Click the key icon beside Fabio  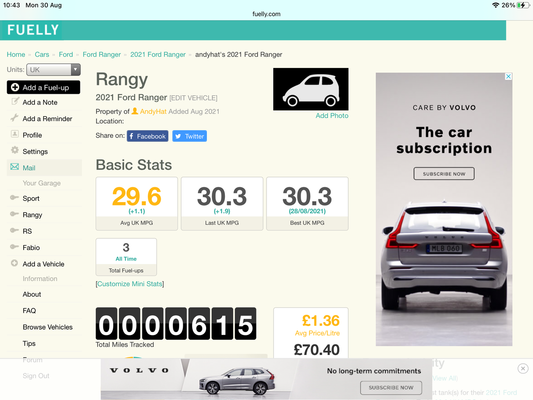14,246
